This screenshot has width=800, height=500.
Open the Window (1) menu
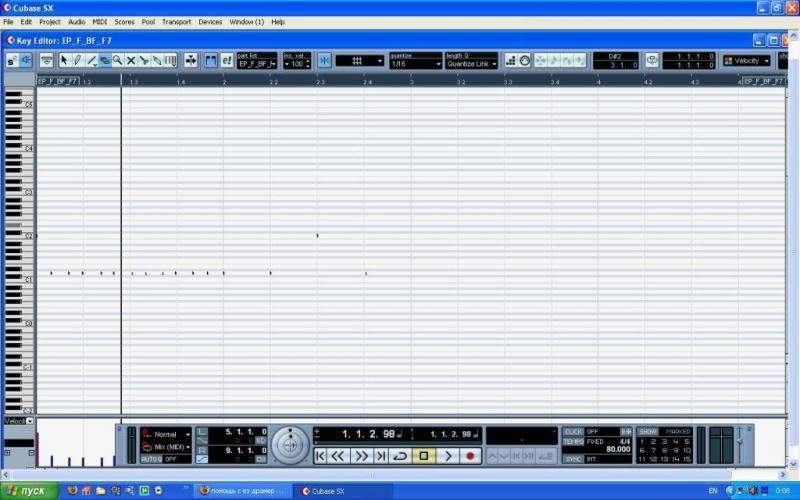(x=246, y=22)
